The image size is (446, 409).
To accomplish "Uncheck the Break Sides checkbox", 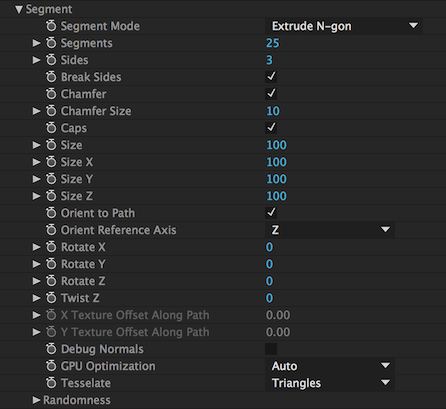I will (271, 76).
